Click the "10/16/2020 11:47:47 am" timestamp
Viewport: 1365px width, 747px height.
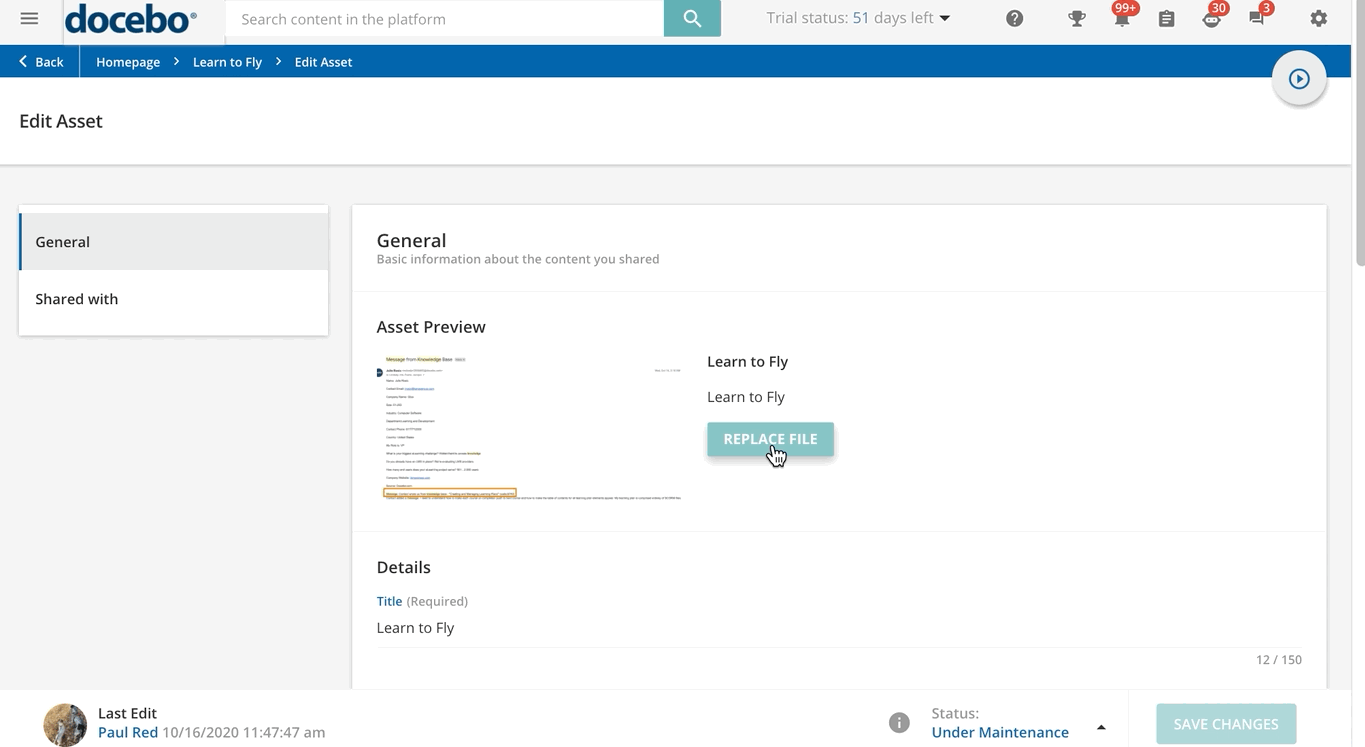(244, 732)
